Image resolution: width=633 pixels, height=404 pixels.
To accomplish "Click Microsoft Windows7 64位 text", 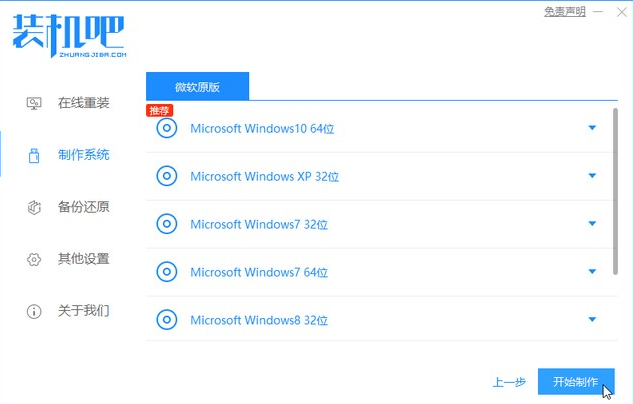I will [x=259, y=272].
